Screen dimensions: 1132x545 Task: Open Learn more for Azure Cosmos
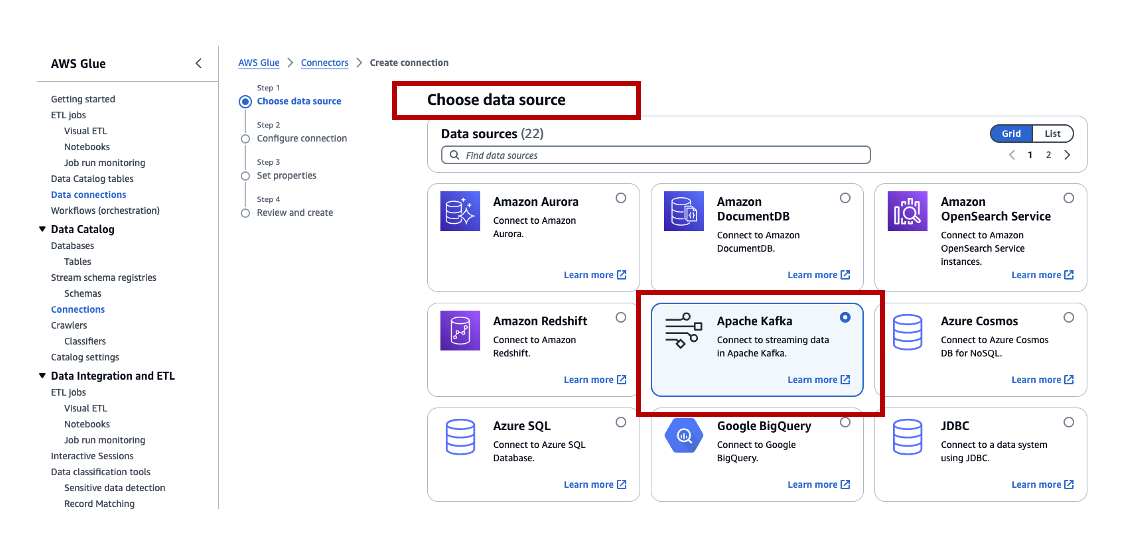point(1042,380)
